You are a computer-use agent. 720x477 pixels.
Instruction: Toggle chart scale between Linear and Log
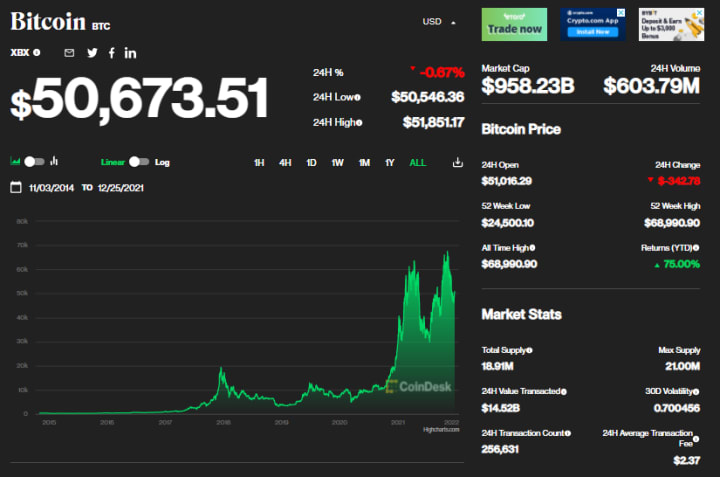click(x=139, y=162)
